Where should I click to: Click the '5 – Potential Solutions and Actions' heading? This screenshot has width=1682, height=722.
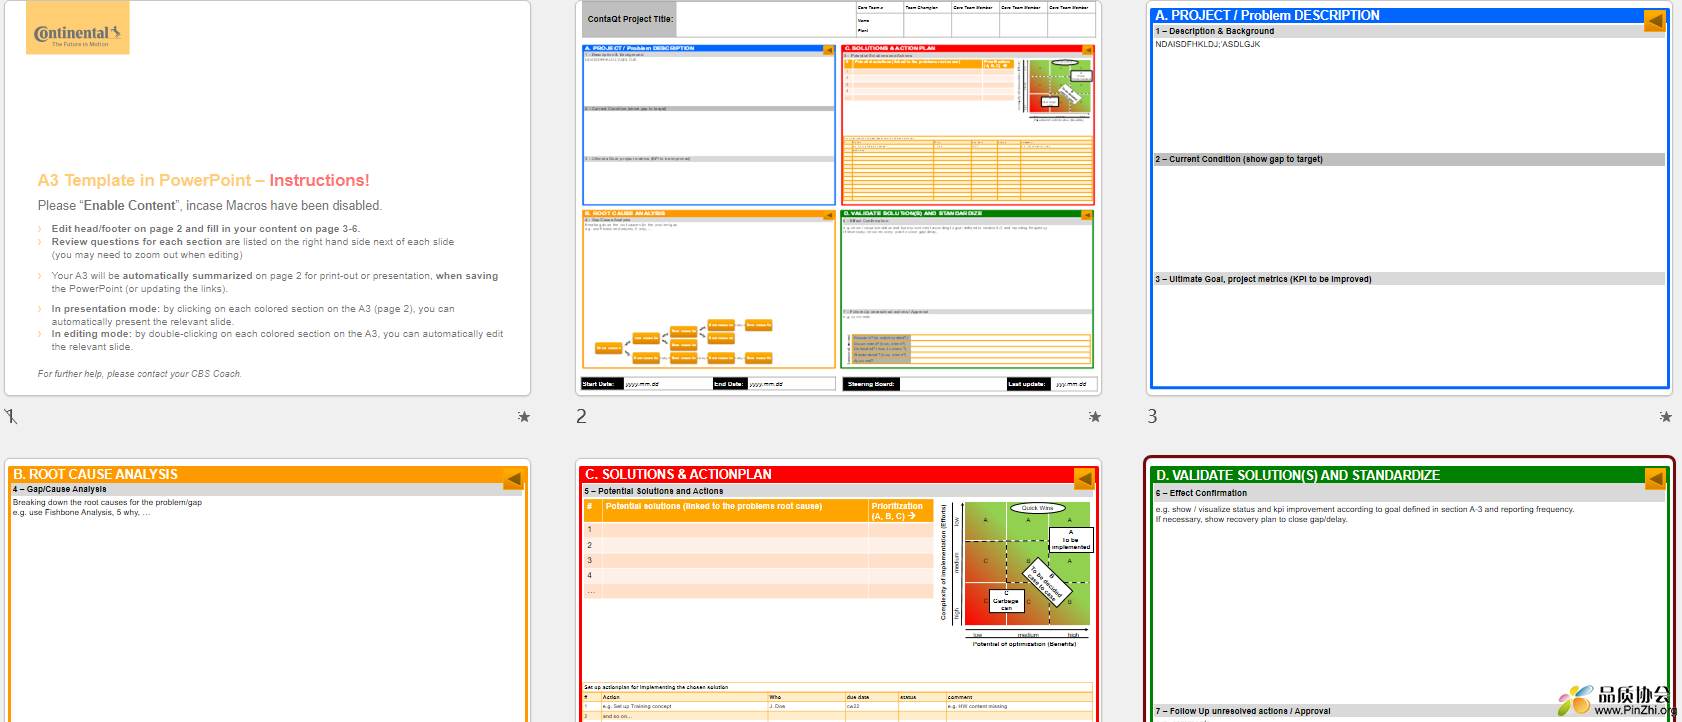point(654,491)
